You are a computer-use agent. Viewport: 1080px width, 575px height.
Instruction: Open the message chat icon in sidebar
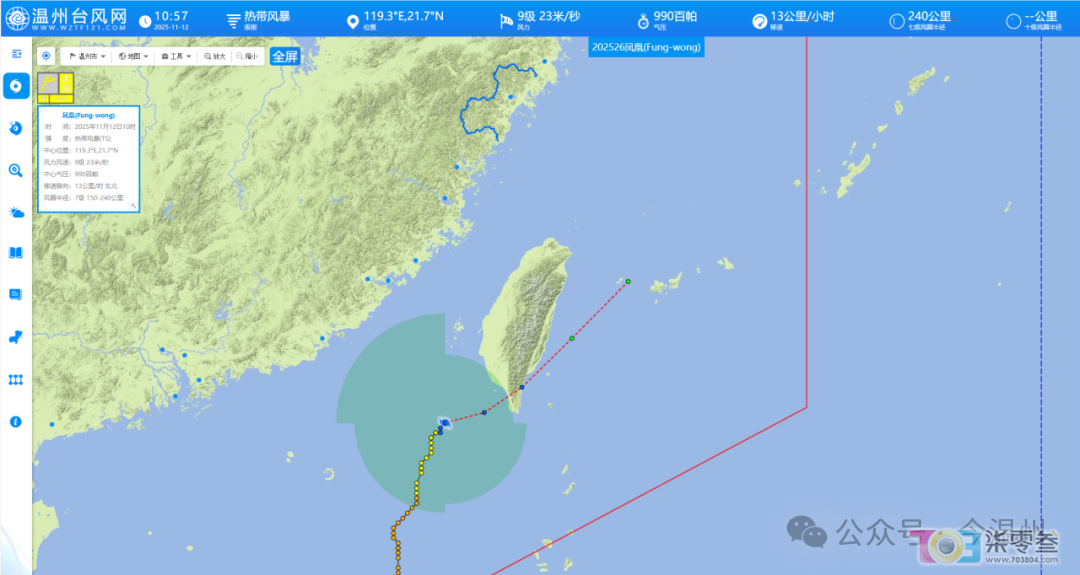[16, 295]
